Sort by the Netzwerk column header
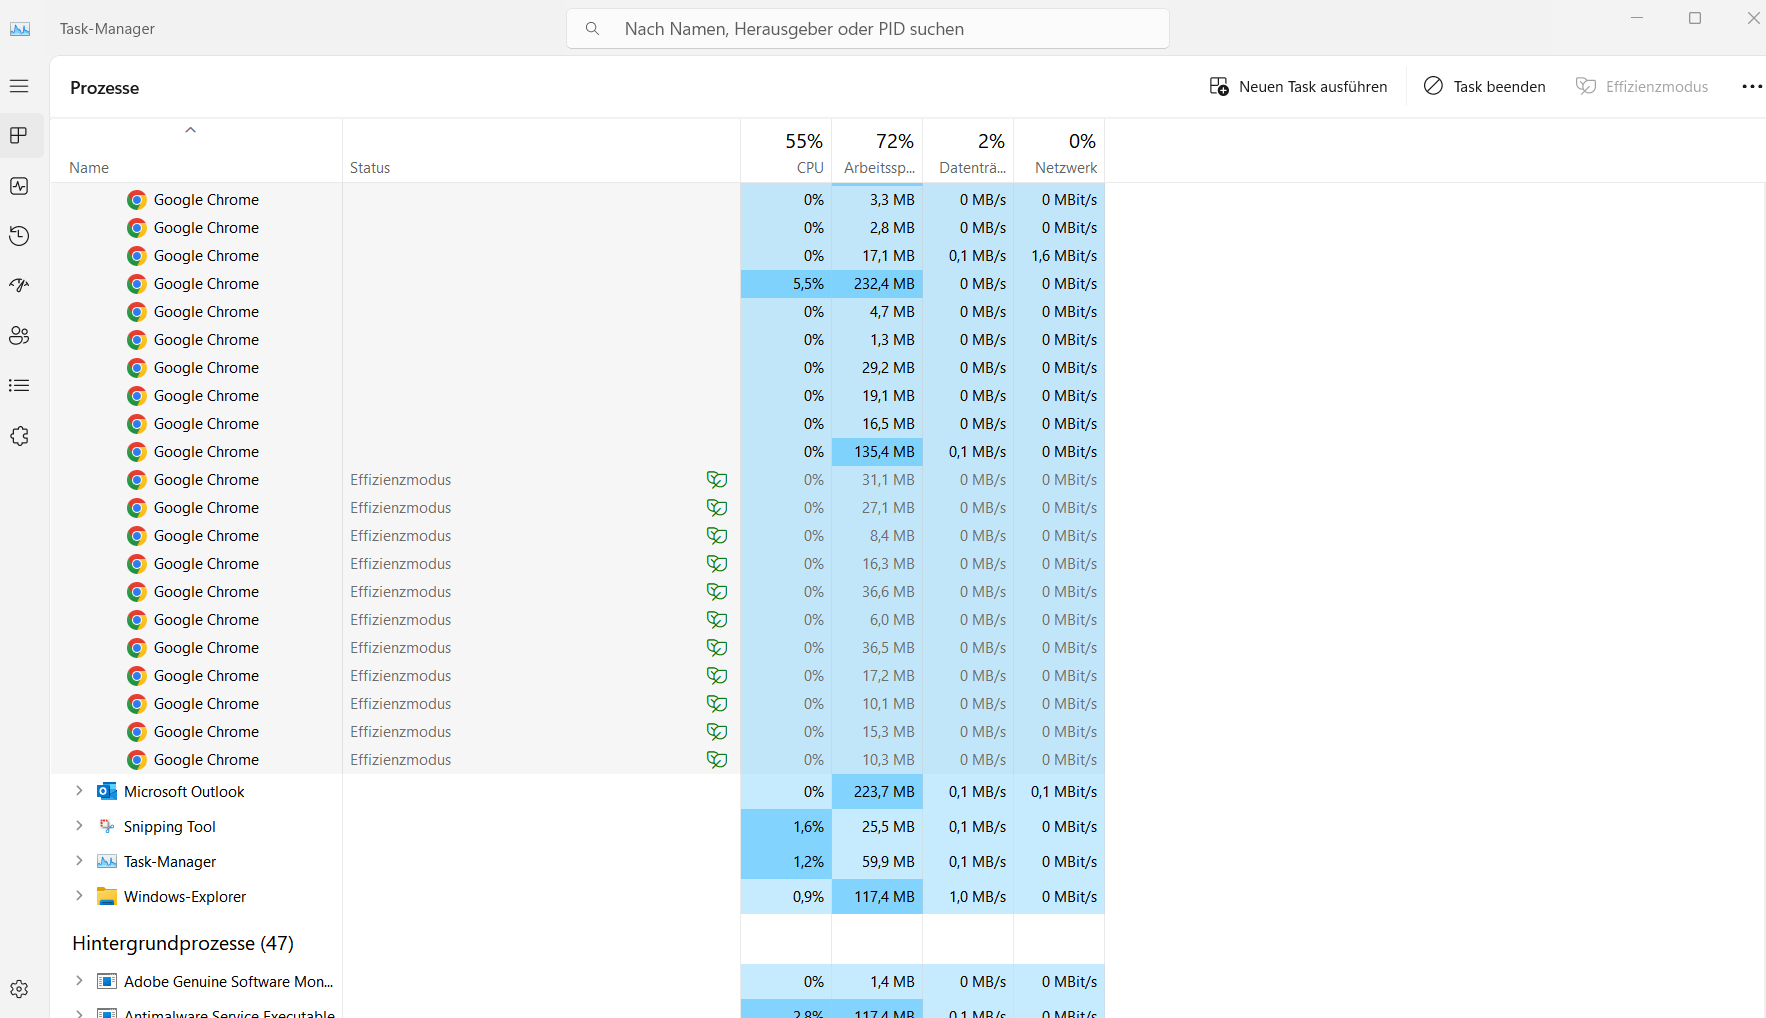1766x1018 pixels. tap(1059, 151)
